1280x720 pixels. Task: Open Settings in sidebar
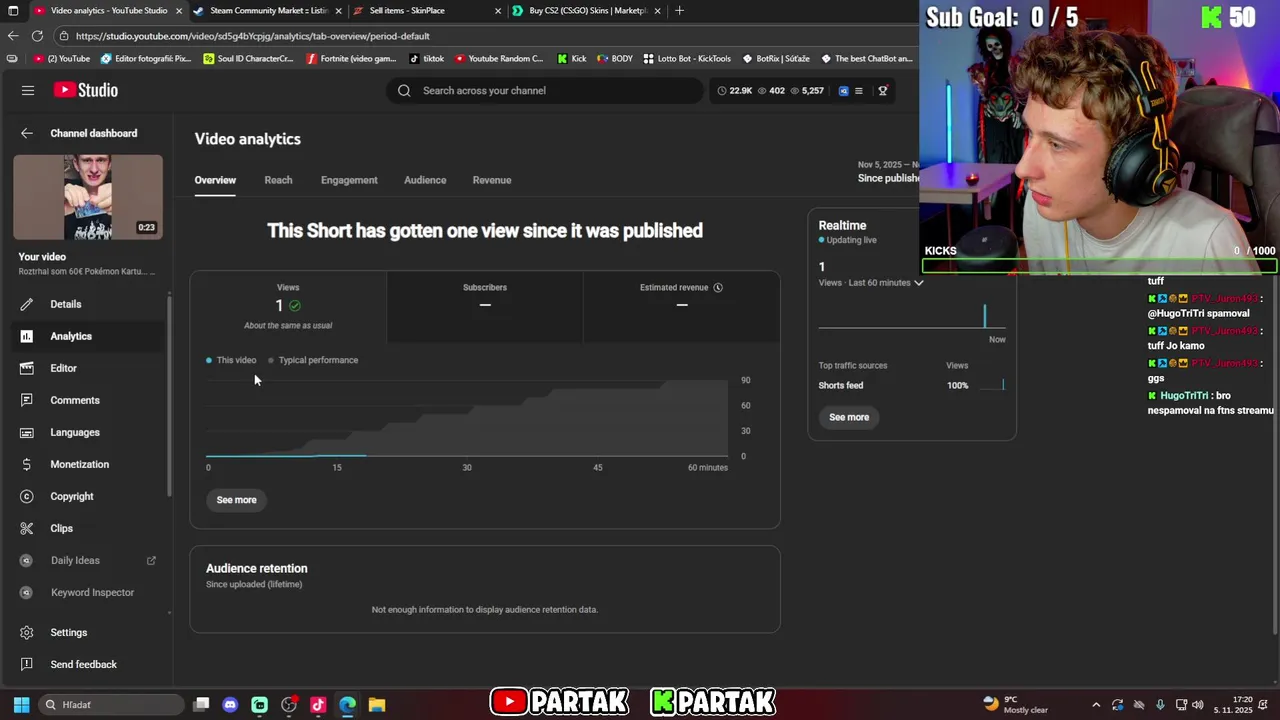click(88, 632)
